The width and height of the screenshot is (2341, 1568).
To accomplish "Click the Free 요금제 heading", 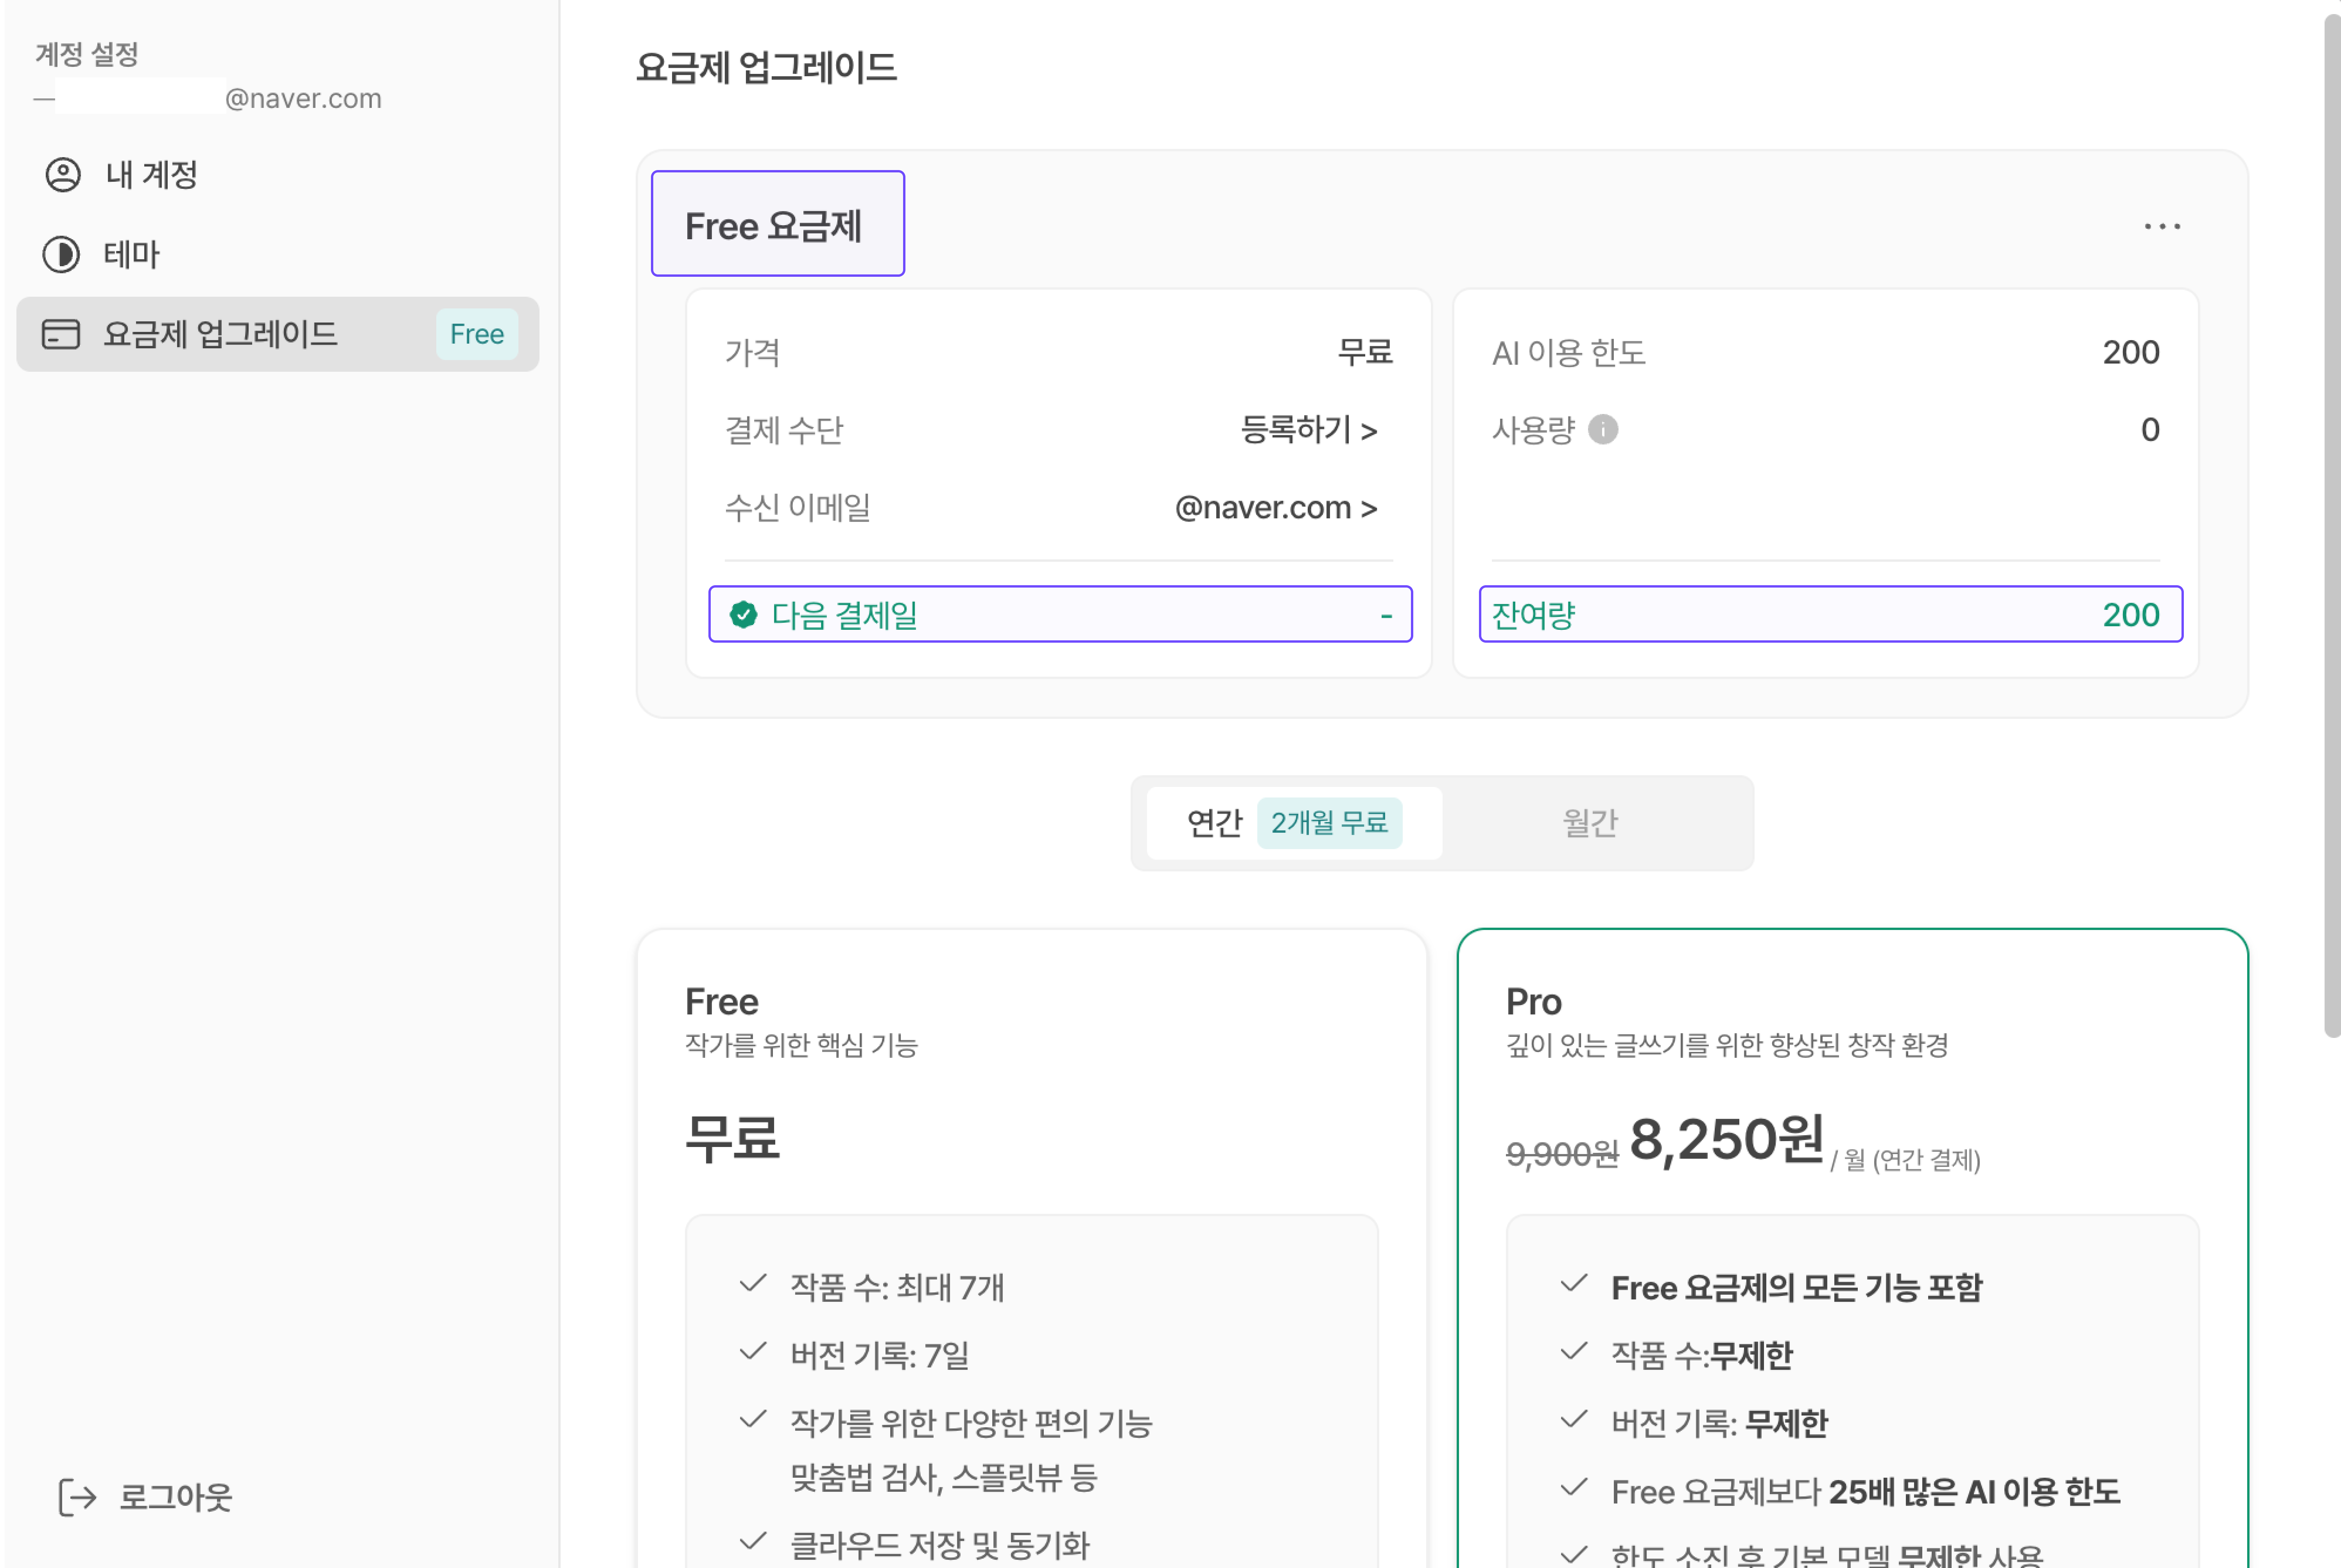I will click(773, 226).
